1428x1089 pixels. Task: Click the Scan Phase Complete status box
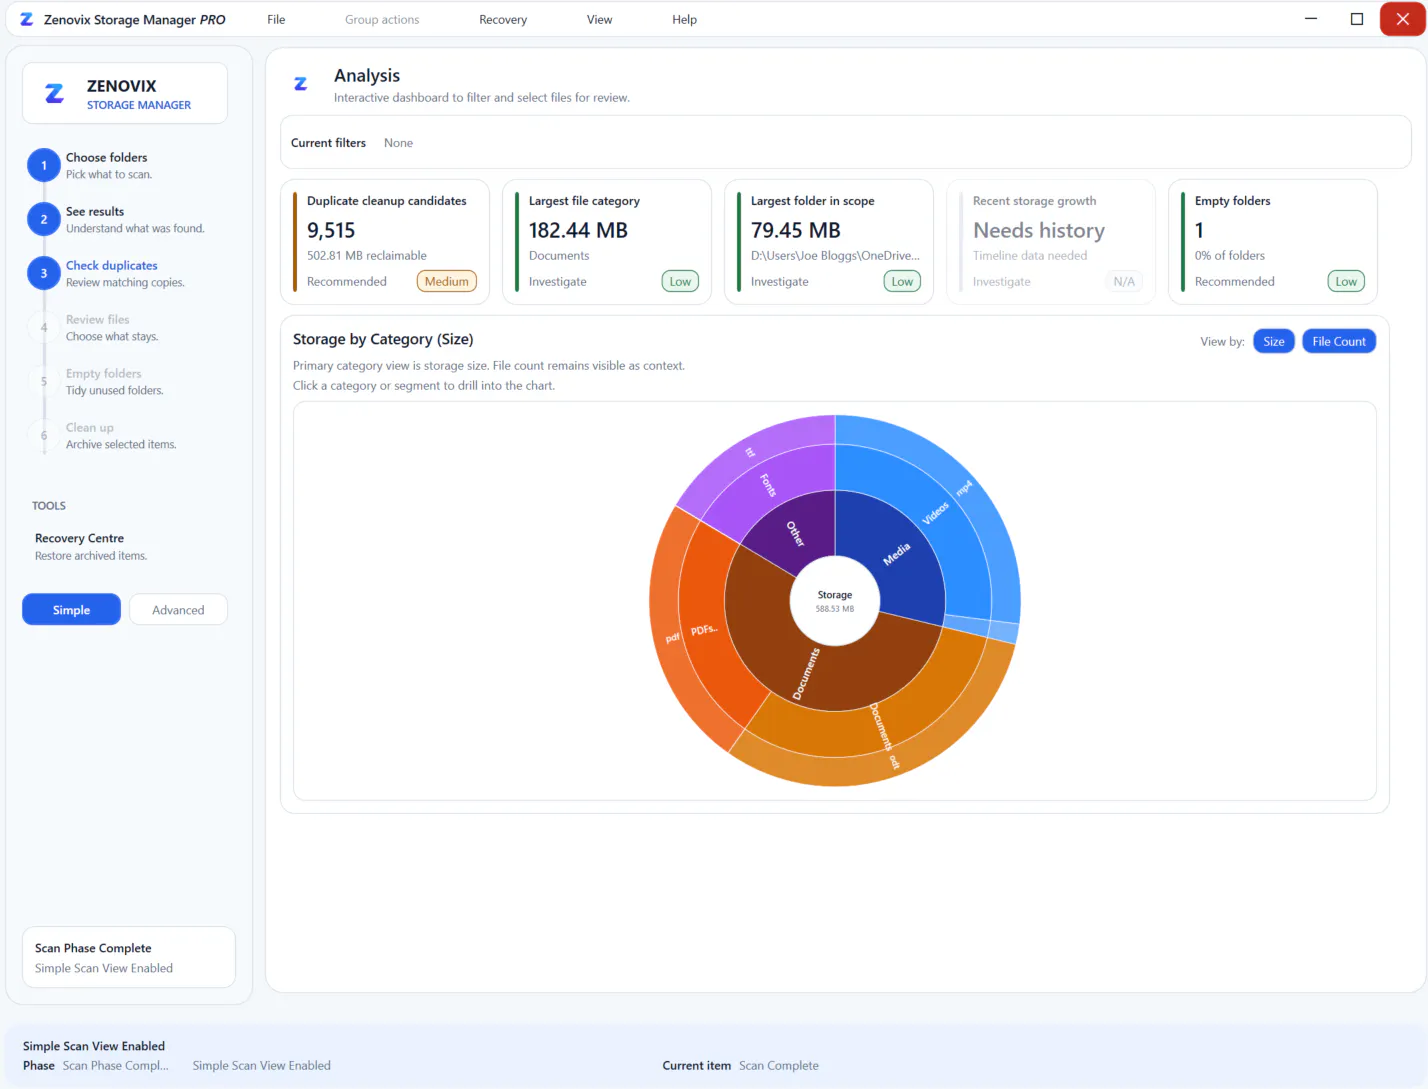point(129,958)
